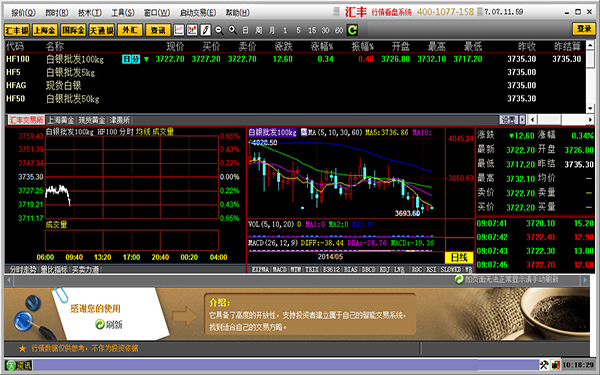Select the HF5 白银批发5kg row

[295, 72]
